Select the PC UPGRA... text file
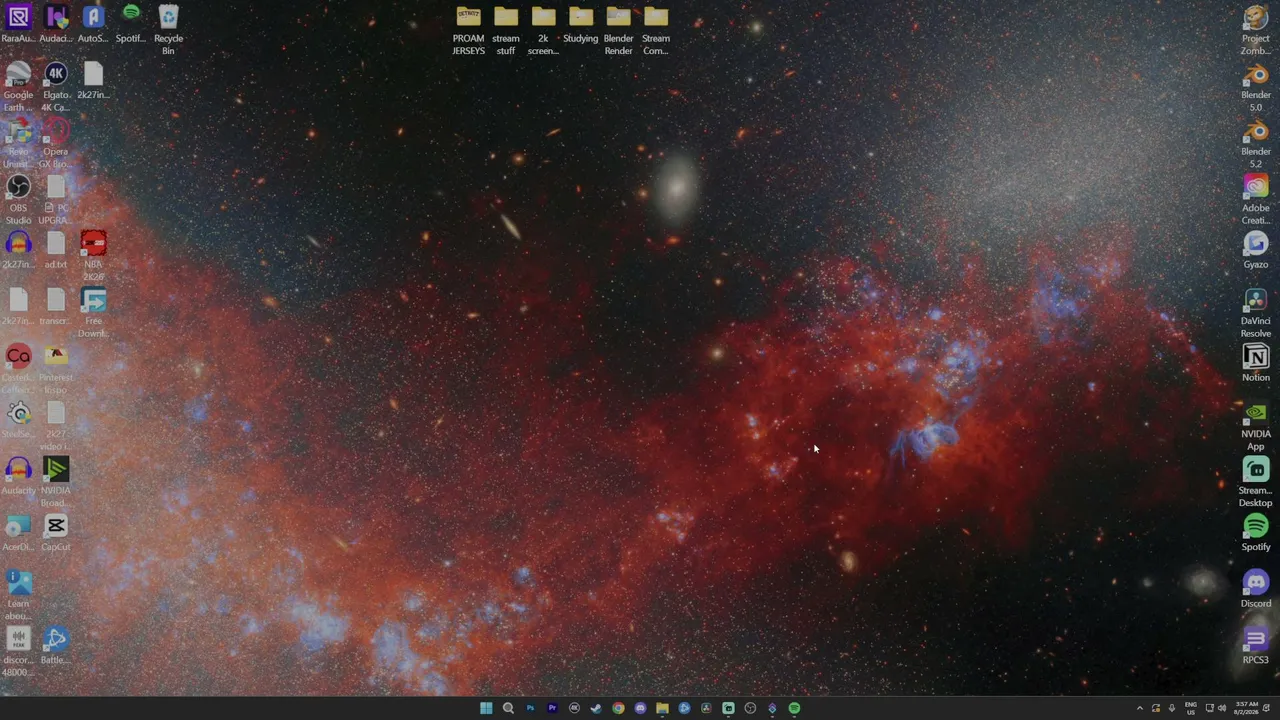1280x720 pixels. [x=56, y=200]
